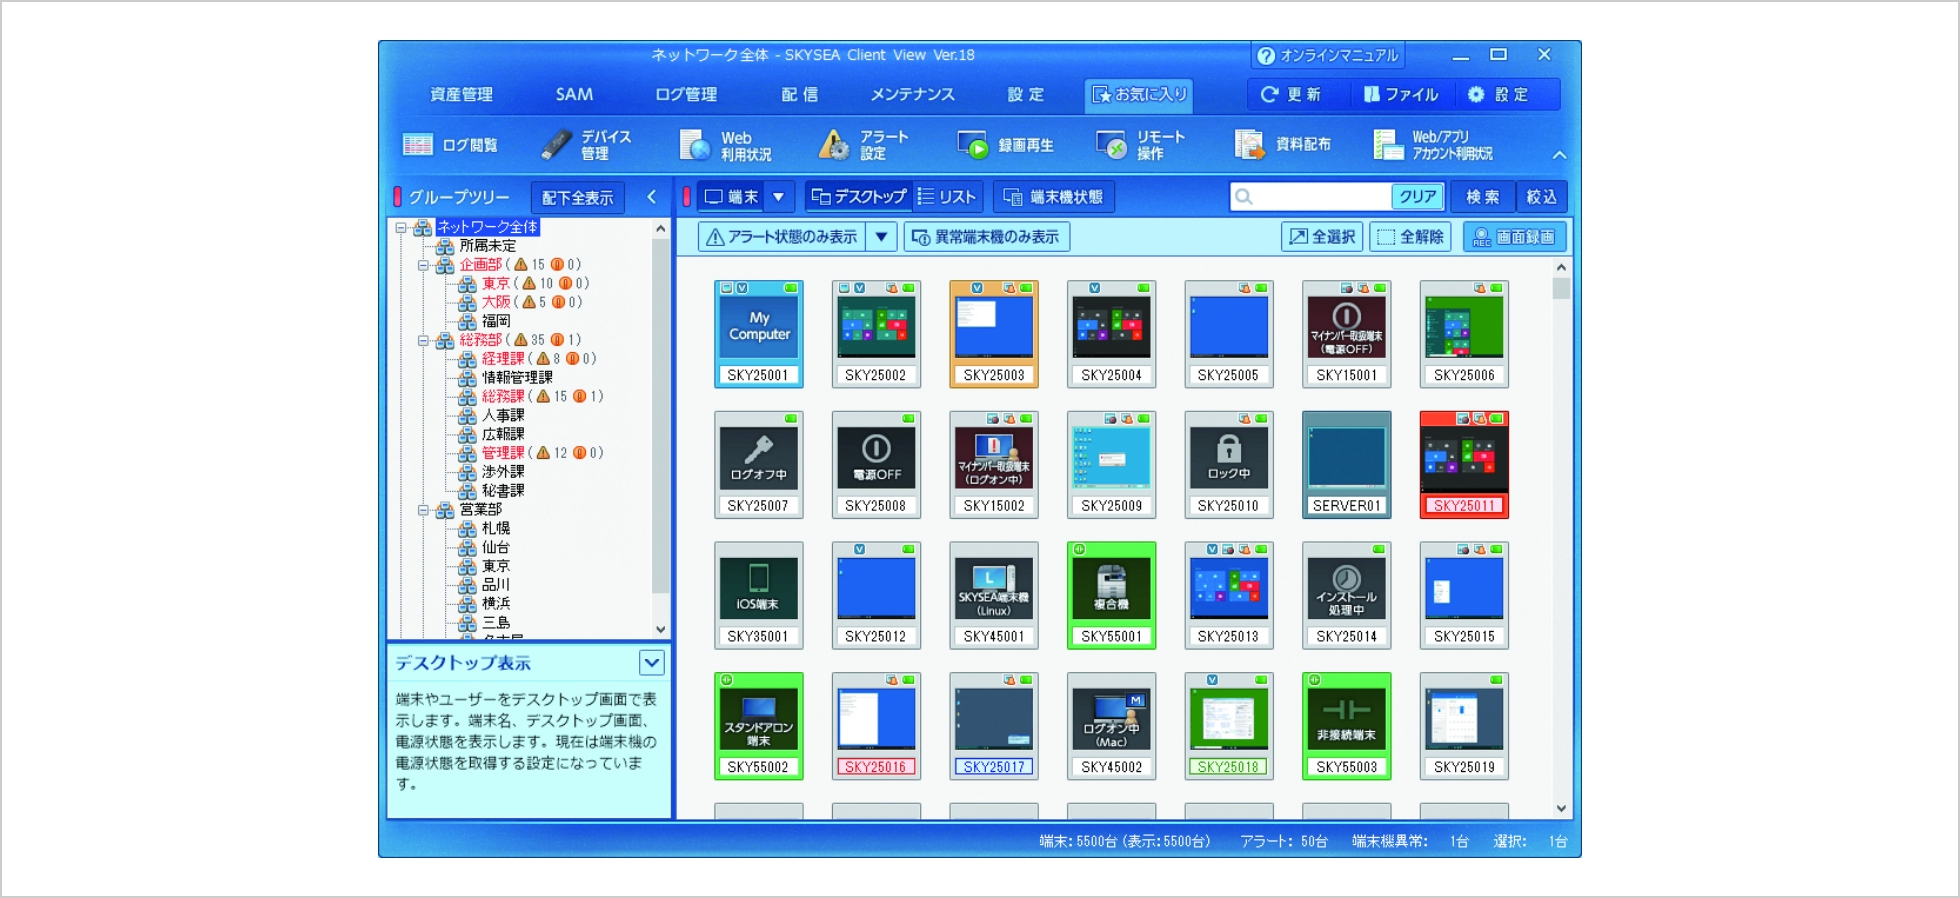Select 札幌 in the group tree
This screenshot has width=1960, height=898.
click(496, 528)
